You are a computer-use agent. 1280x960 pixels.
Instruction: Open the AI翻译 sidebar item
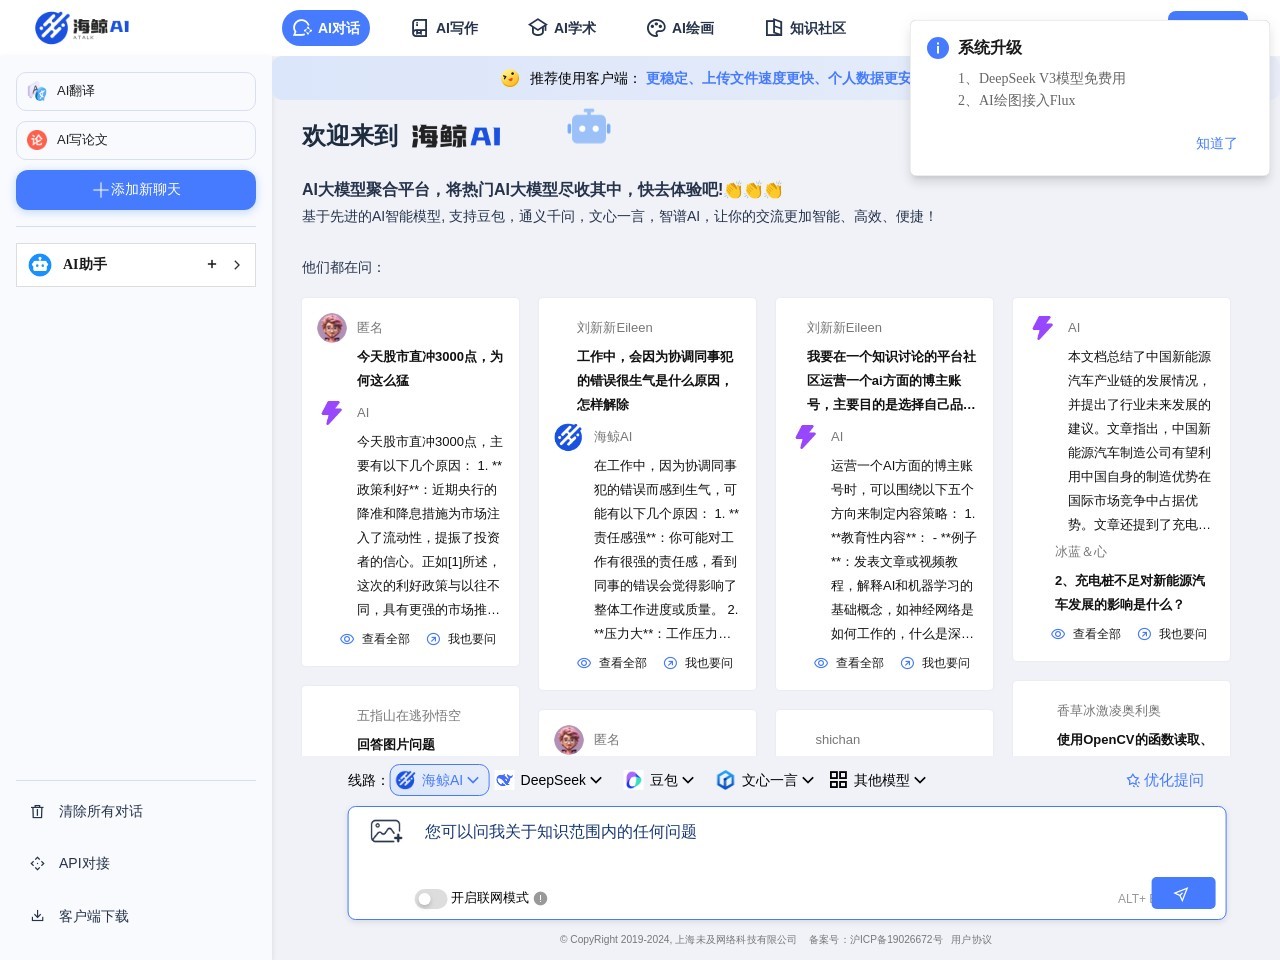point(136,91)
